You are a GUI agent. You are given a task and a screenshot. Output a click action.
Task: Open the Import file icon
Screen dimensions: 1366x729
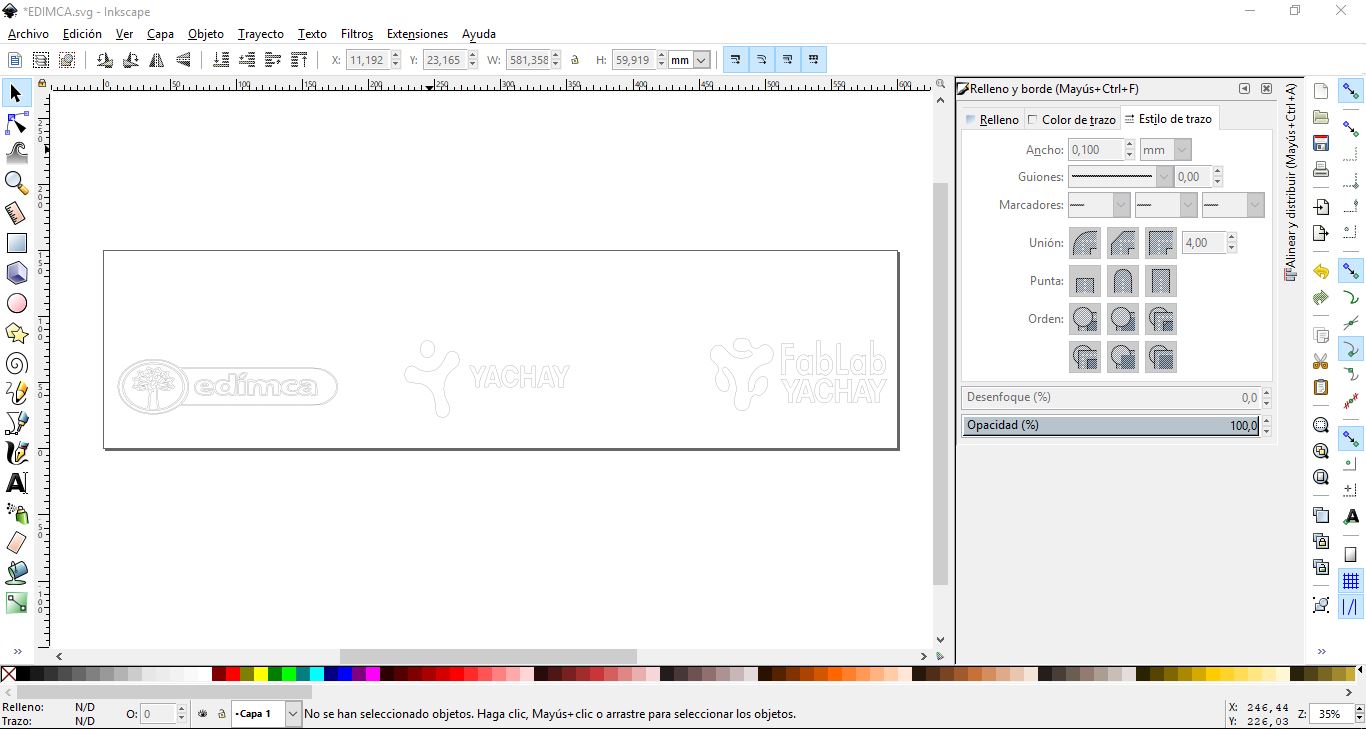[1321, 207]
